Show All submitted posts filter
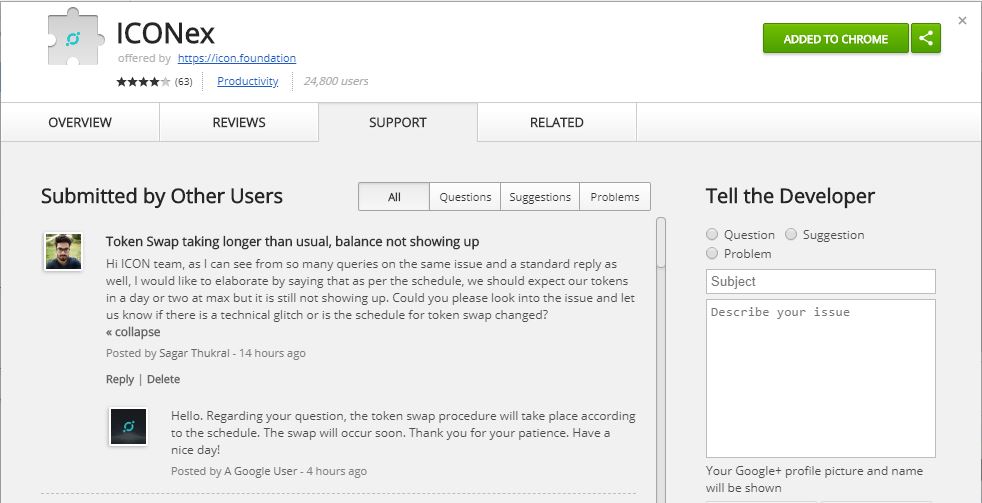 [x=394, y=197]
